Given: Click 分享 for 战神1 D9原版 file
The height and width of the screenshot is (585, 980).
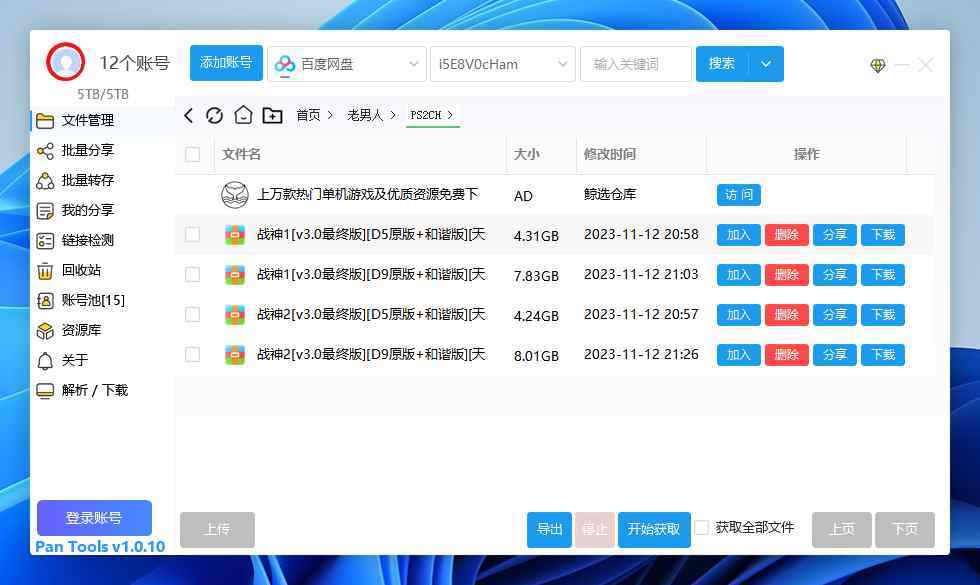Looking at the screenshot, I should click(x=835, y=275).
